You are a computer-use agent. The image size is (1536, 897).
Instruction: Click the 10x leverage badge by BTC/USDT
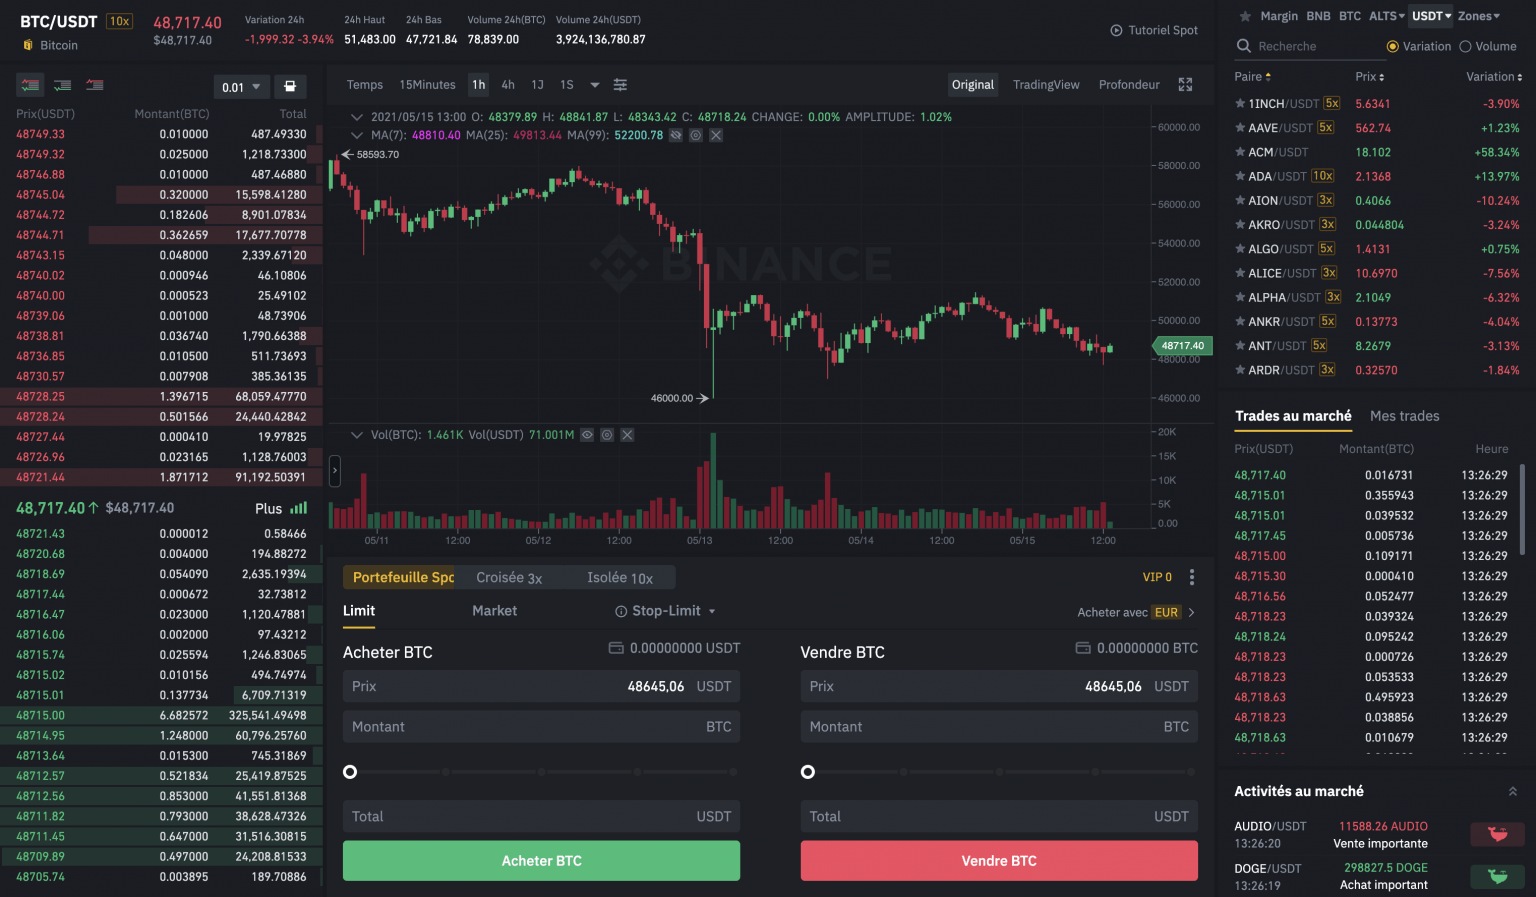(x=120, y=21)
